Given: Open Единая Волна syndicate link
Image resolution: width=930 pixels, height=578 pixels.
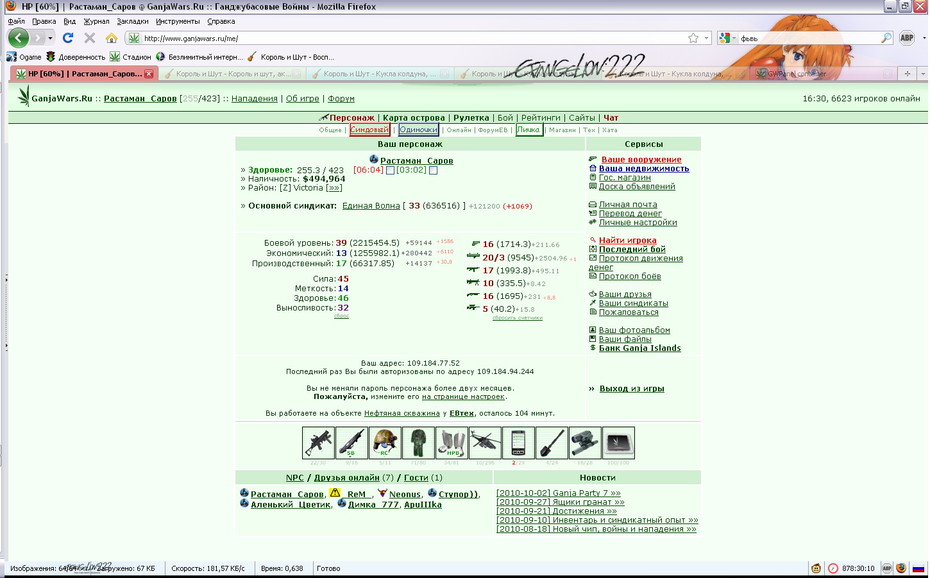Looking at the screenshot, I should (371, 206).
